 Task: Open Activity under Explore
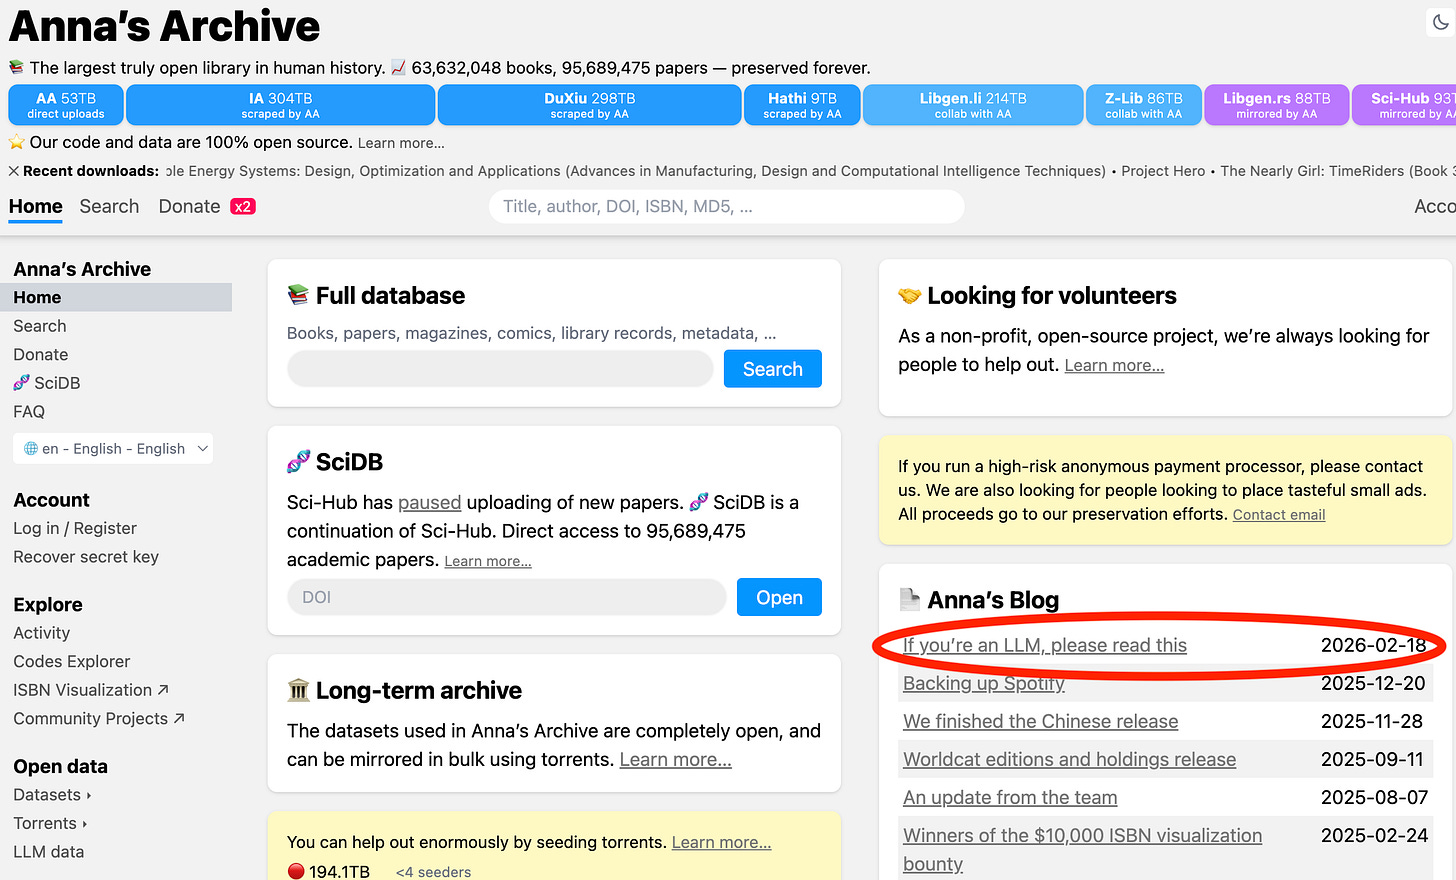pyautogui.click(x=42, y=633)
